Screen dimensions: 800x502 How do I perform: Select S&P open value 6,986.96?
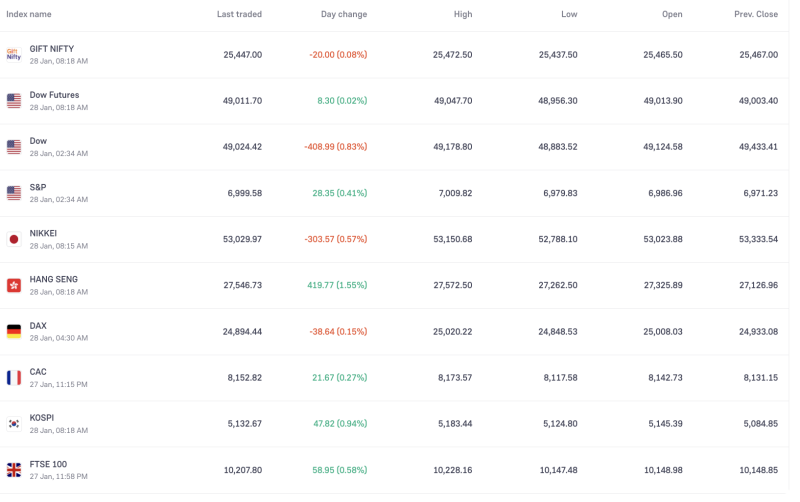click(x=665, y=193)
